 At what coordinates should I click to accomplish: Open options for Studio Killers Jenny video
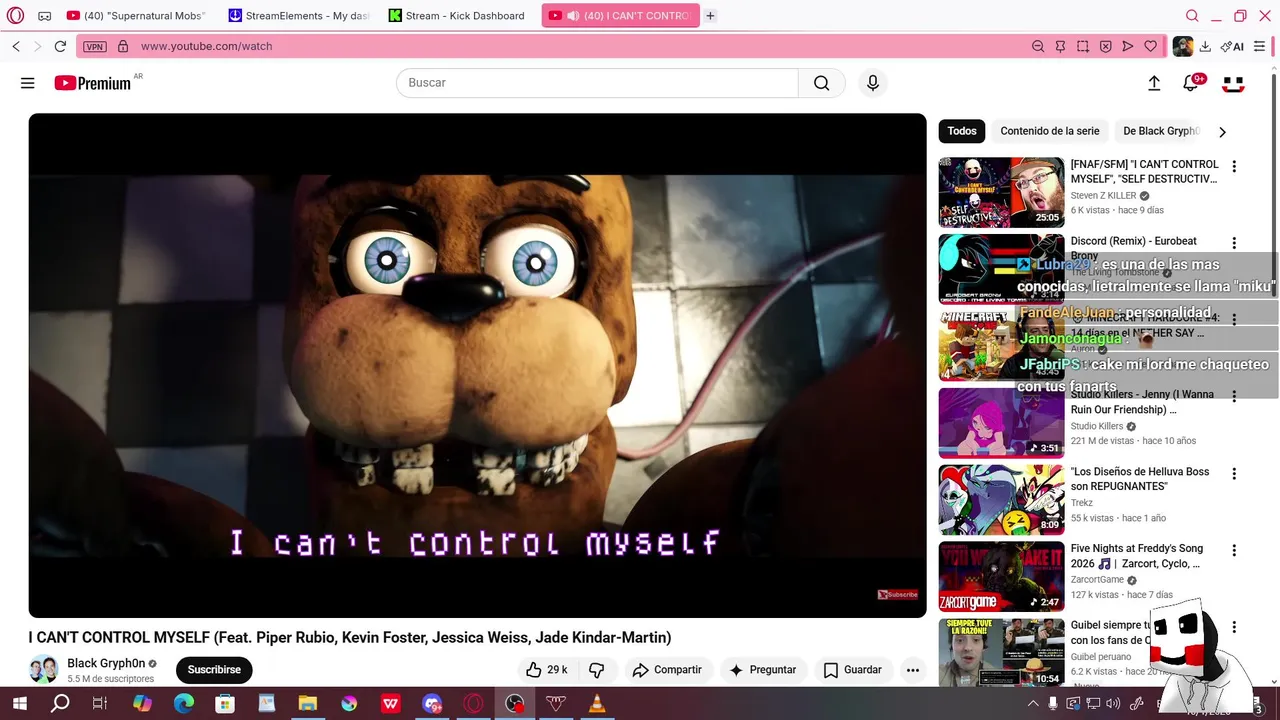pos(1234,396)
